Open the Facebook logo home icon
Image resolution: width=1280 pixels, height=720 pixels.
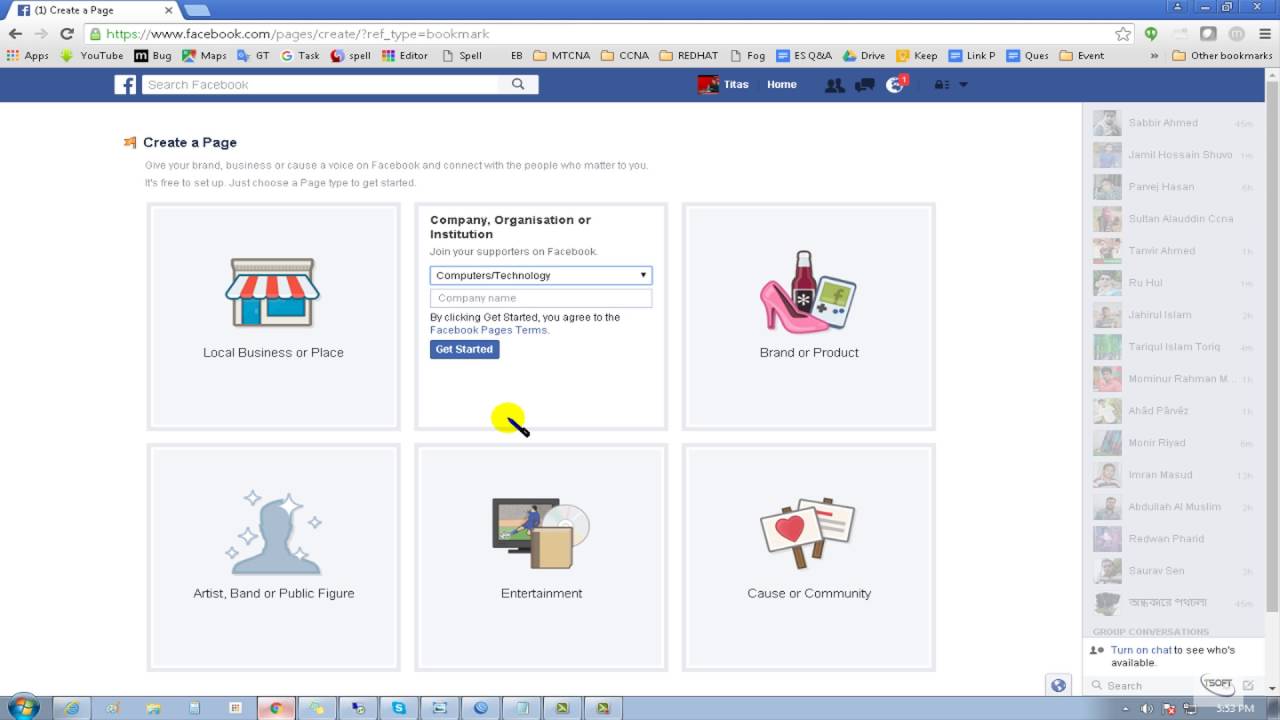[x=125, y=85]
